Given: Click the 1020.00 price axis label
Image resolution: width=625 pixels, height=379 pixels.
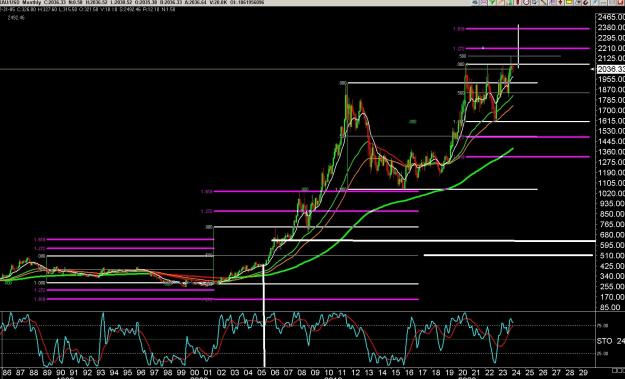Looking at the screenshot, I should click(x=611, y=193).
